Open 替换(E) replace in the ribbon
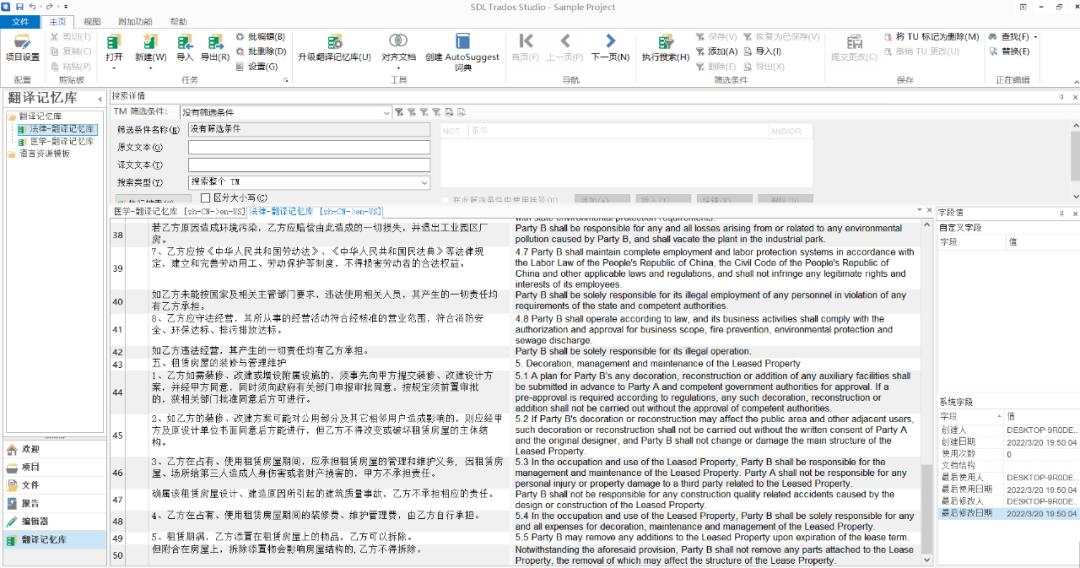Screen dimensions: 1080x568 tap(1010, 52)
